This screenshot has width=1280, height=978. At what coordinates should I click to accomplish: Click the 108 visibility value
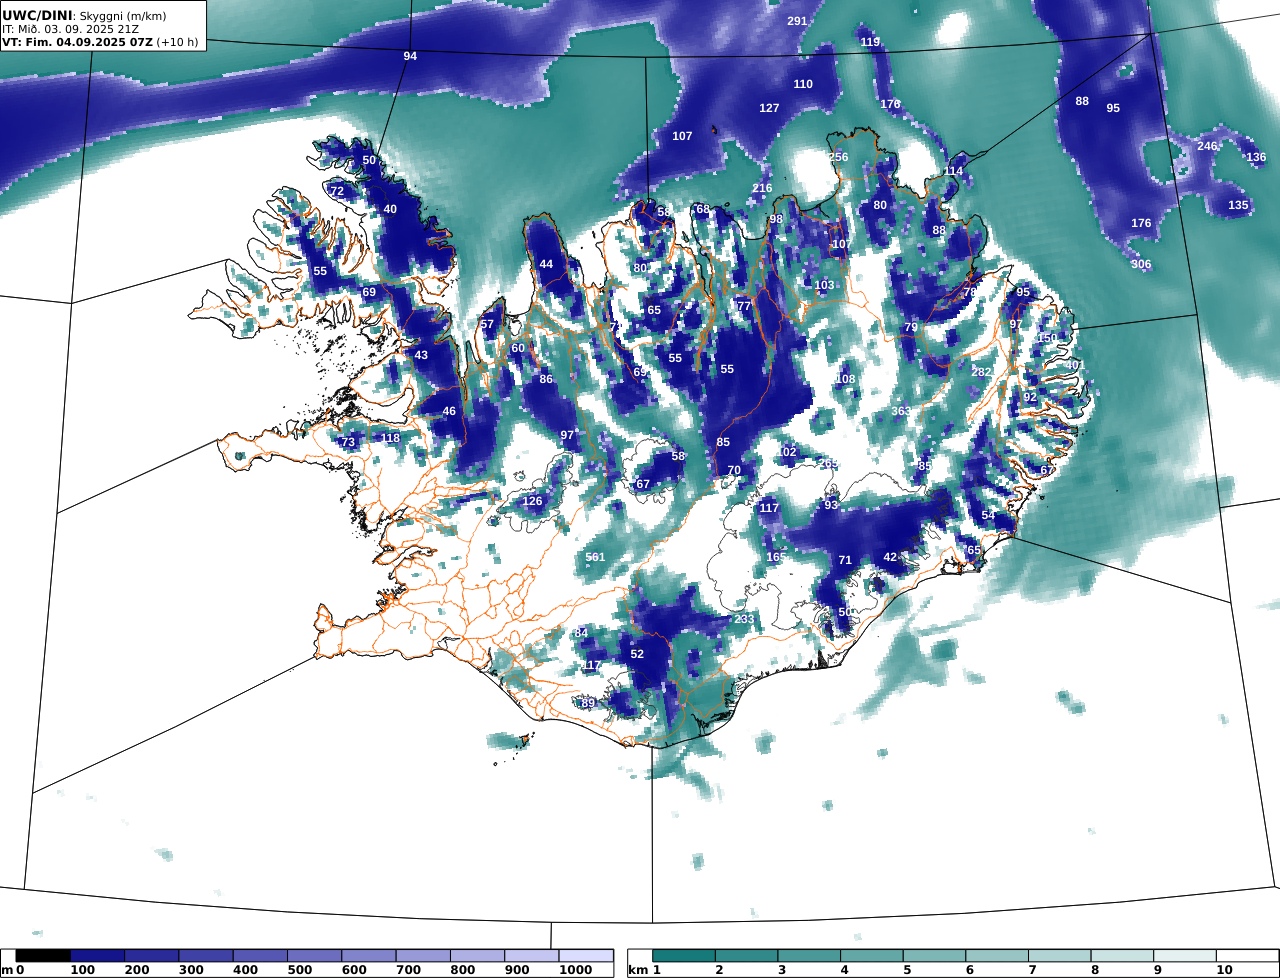pyautogui.click(x=845, y=379)
